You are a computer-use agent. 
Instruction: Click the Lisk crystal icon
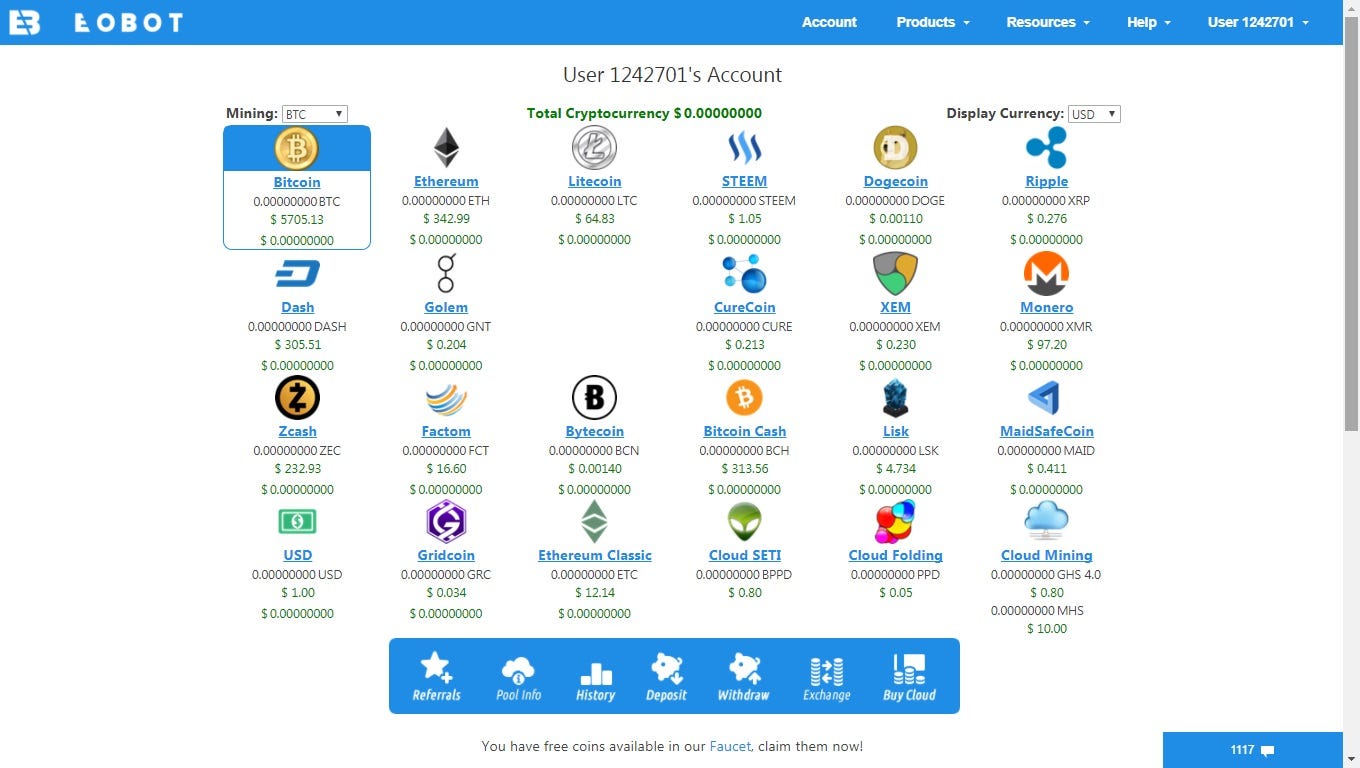pos(895,398)
